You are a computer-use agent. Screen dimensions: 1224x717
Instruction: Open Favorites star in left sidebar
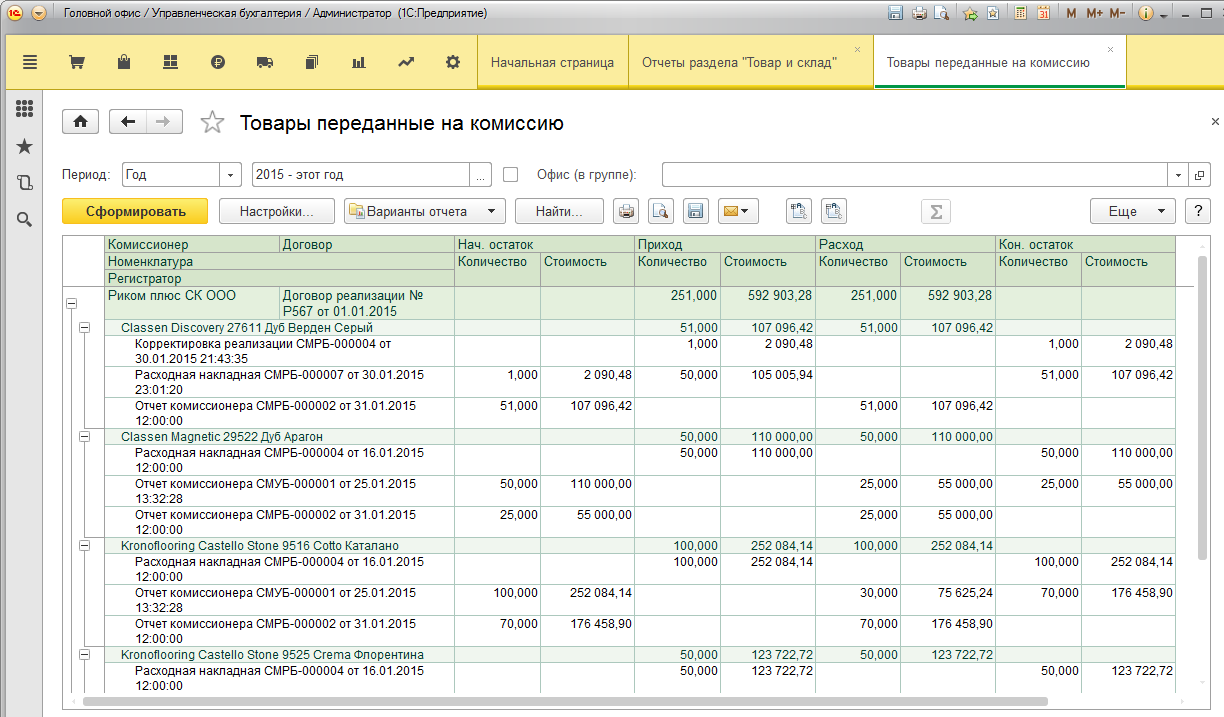pyautogui.click(x=25, y=147)
